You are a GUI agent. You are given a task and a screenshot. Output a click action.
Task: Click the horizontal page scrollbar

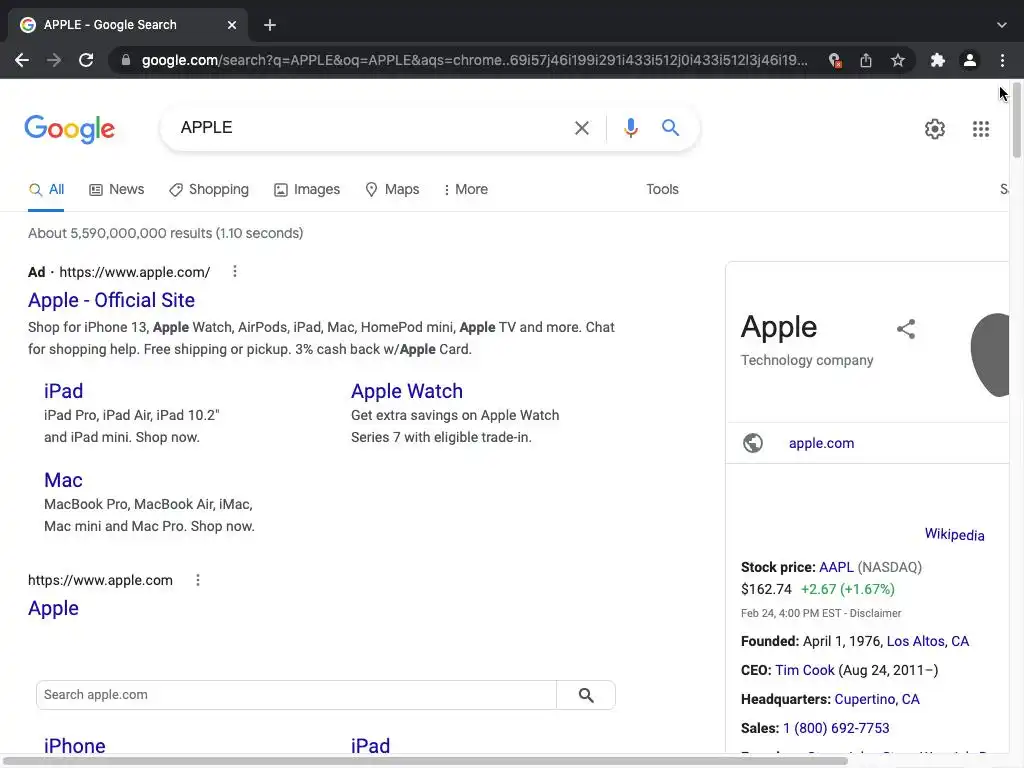pos(424,761)
